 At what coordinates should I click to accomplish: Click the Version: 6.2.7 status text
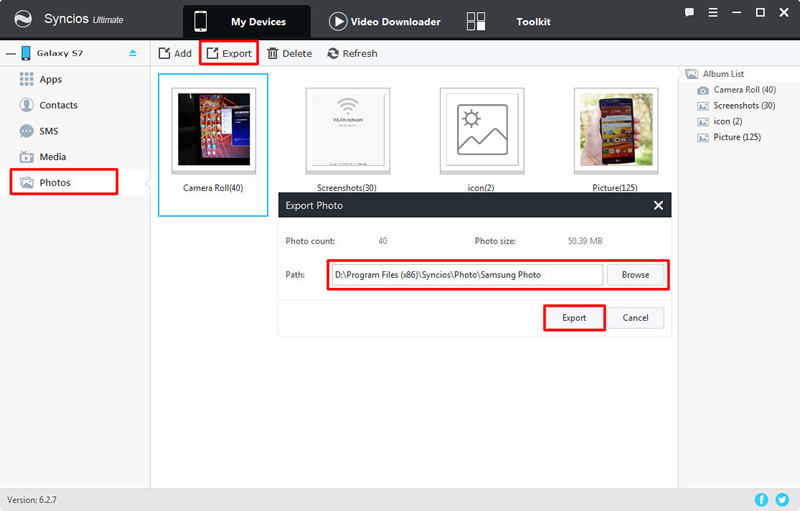[x=32, y=500]
